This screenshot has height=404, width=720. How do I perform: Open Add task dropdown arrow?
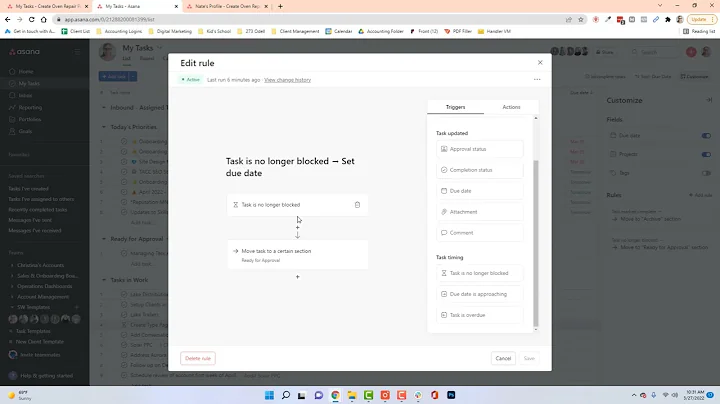tap(133, 77)
